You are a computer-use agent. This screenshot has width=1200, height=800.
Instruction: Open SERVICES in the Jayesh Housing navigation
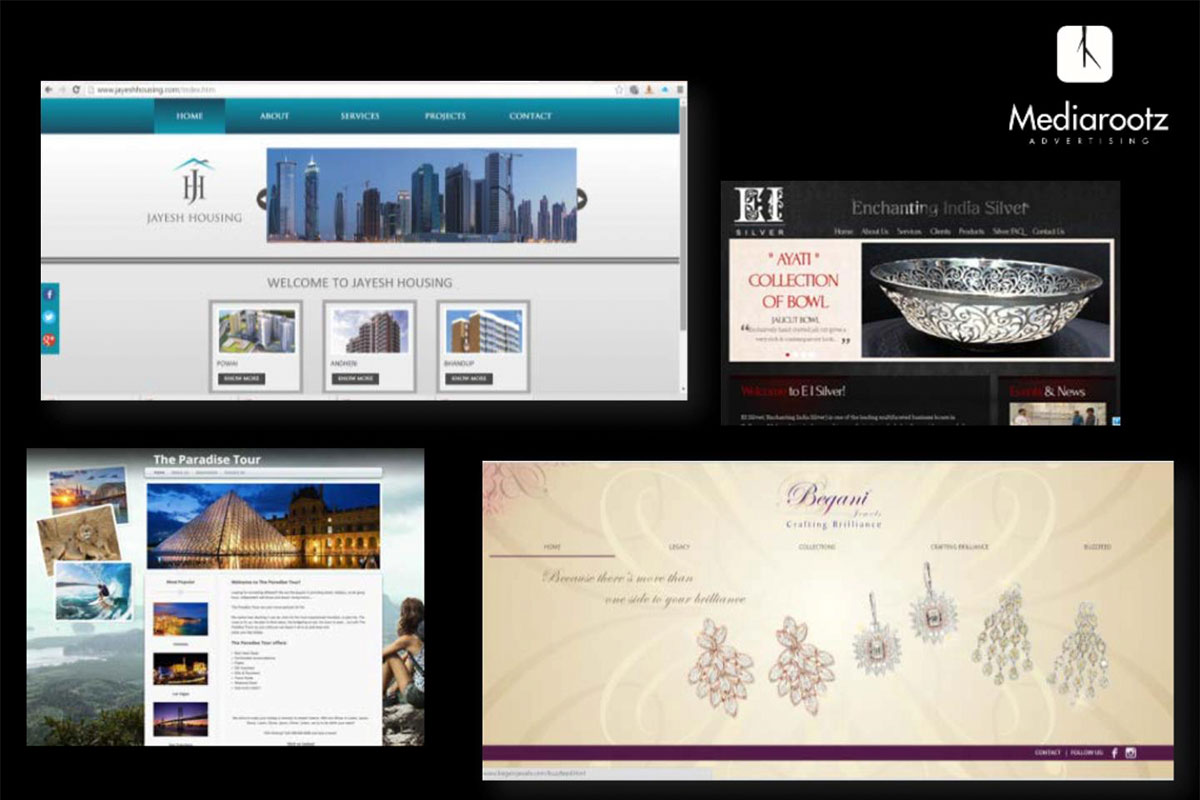pos(359,116)
